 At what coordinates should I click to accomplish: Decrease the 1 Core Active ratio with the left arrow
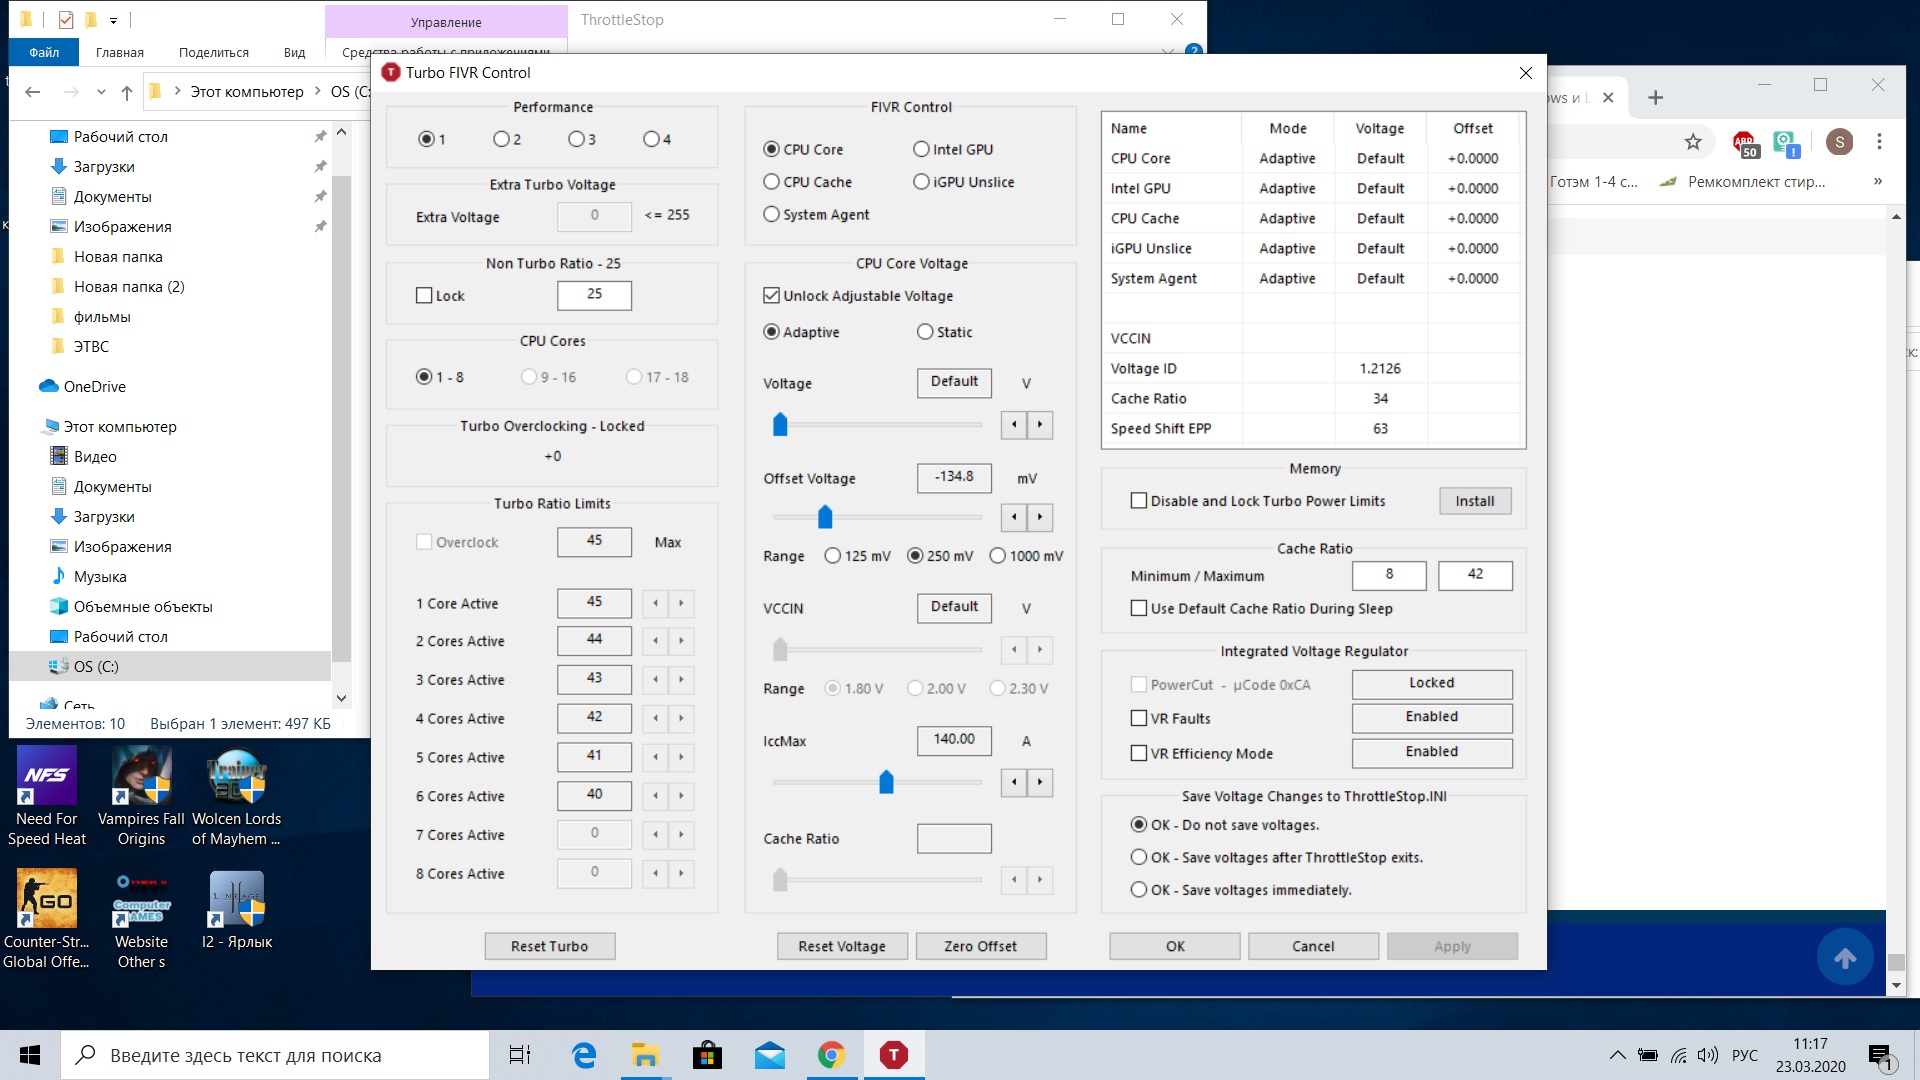click(x=655, y=603)
